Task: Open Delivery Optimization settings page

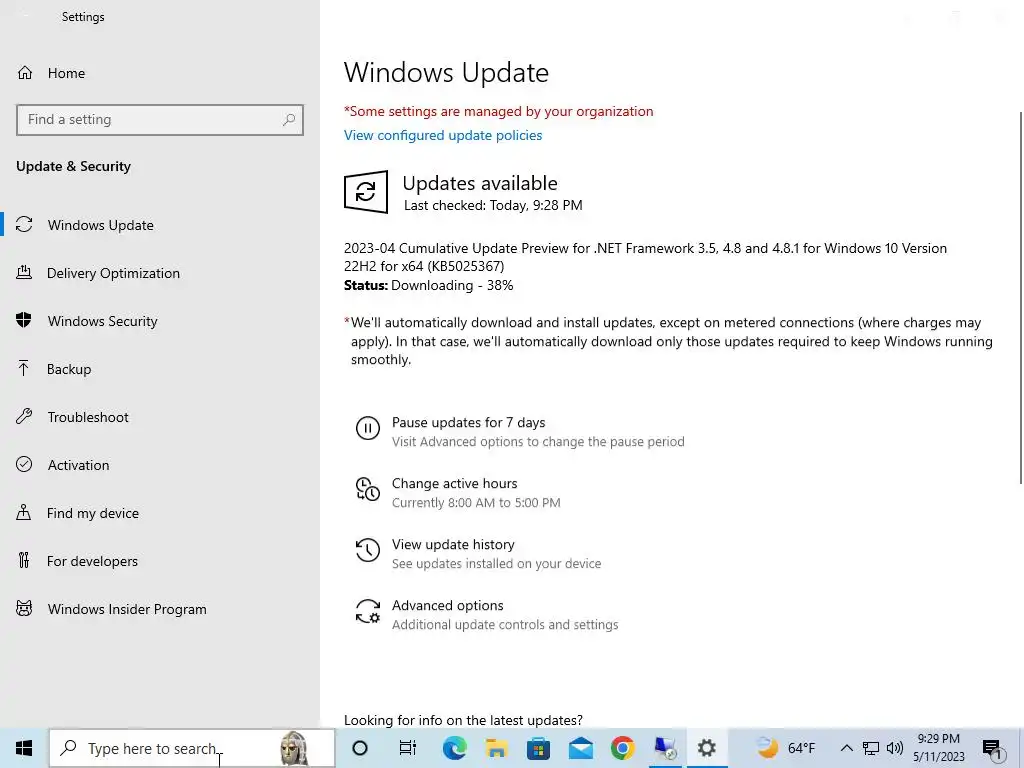Action: [x=160, y=273]
